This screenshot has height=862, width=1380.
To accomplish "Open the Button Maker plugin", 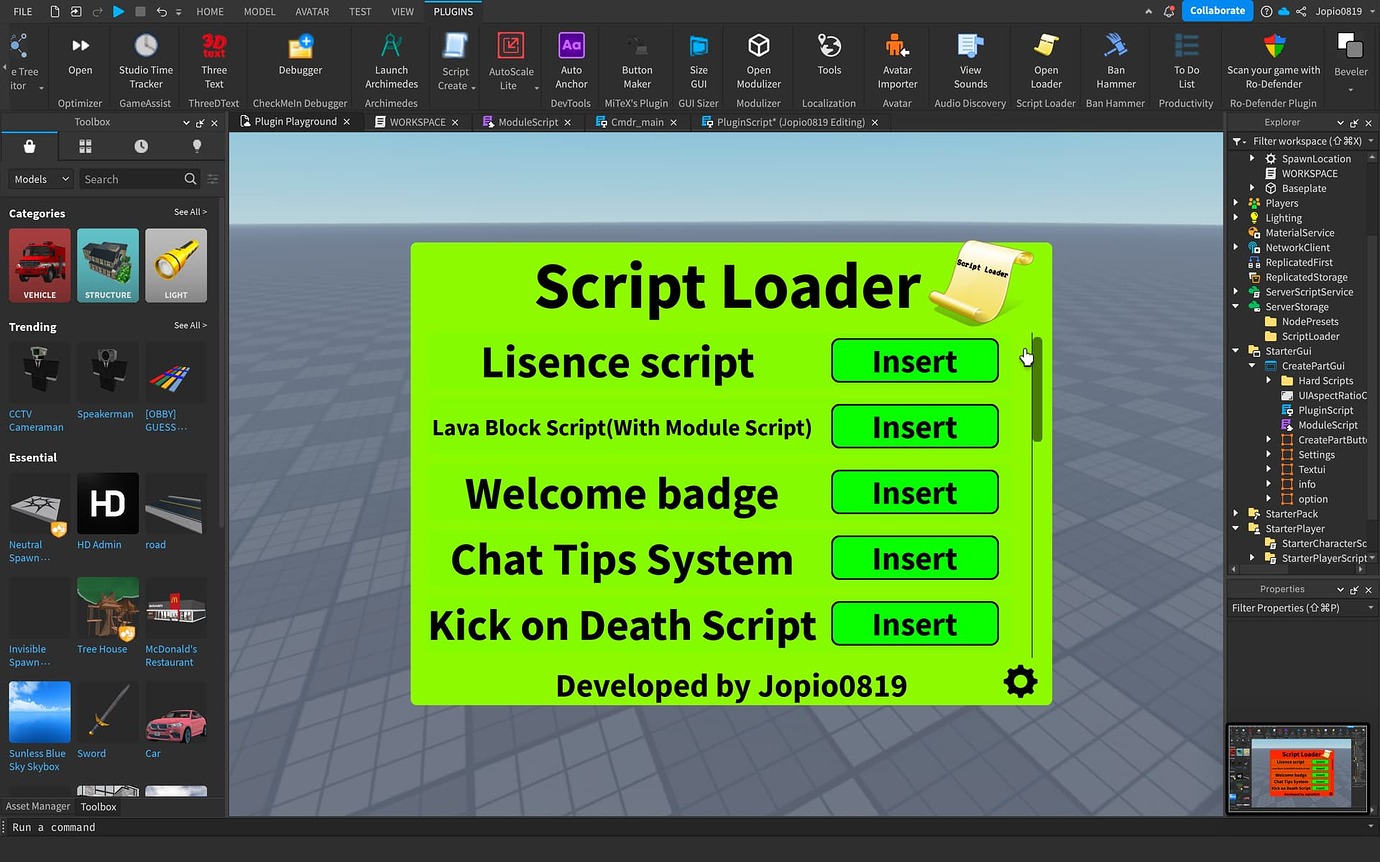I will (636, 62).
